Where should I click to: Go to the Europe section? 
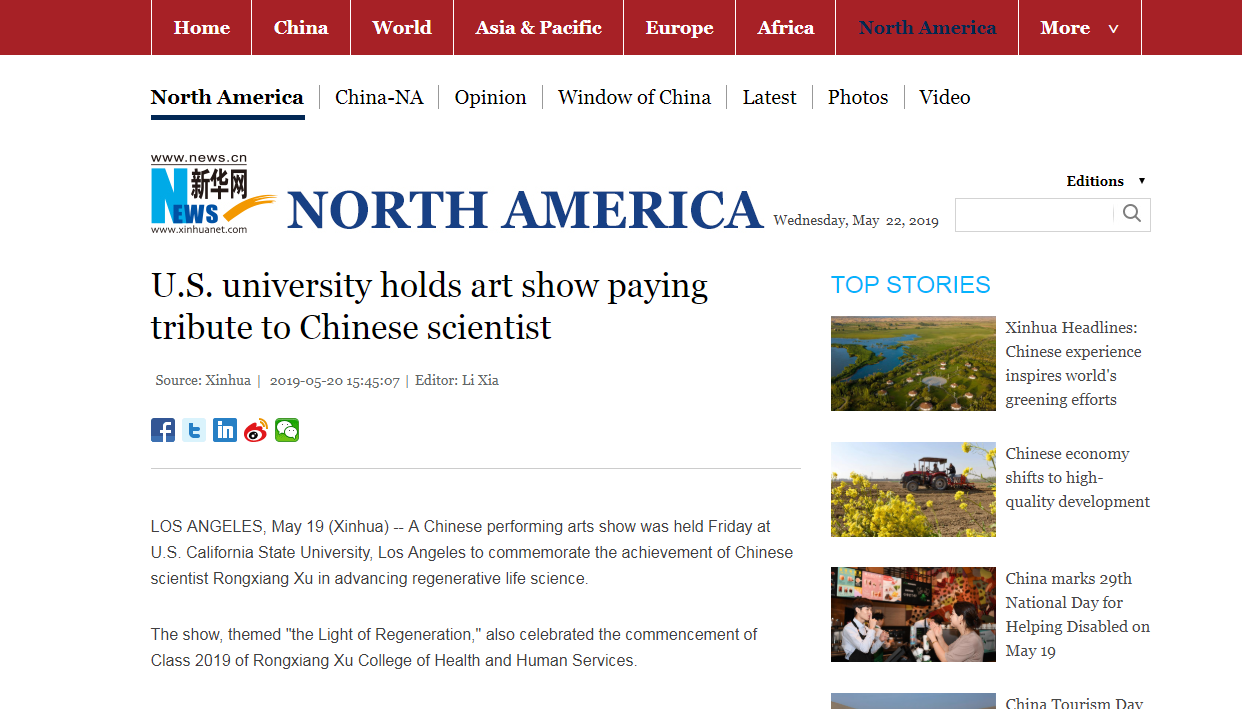[679, 28]
